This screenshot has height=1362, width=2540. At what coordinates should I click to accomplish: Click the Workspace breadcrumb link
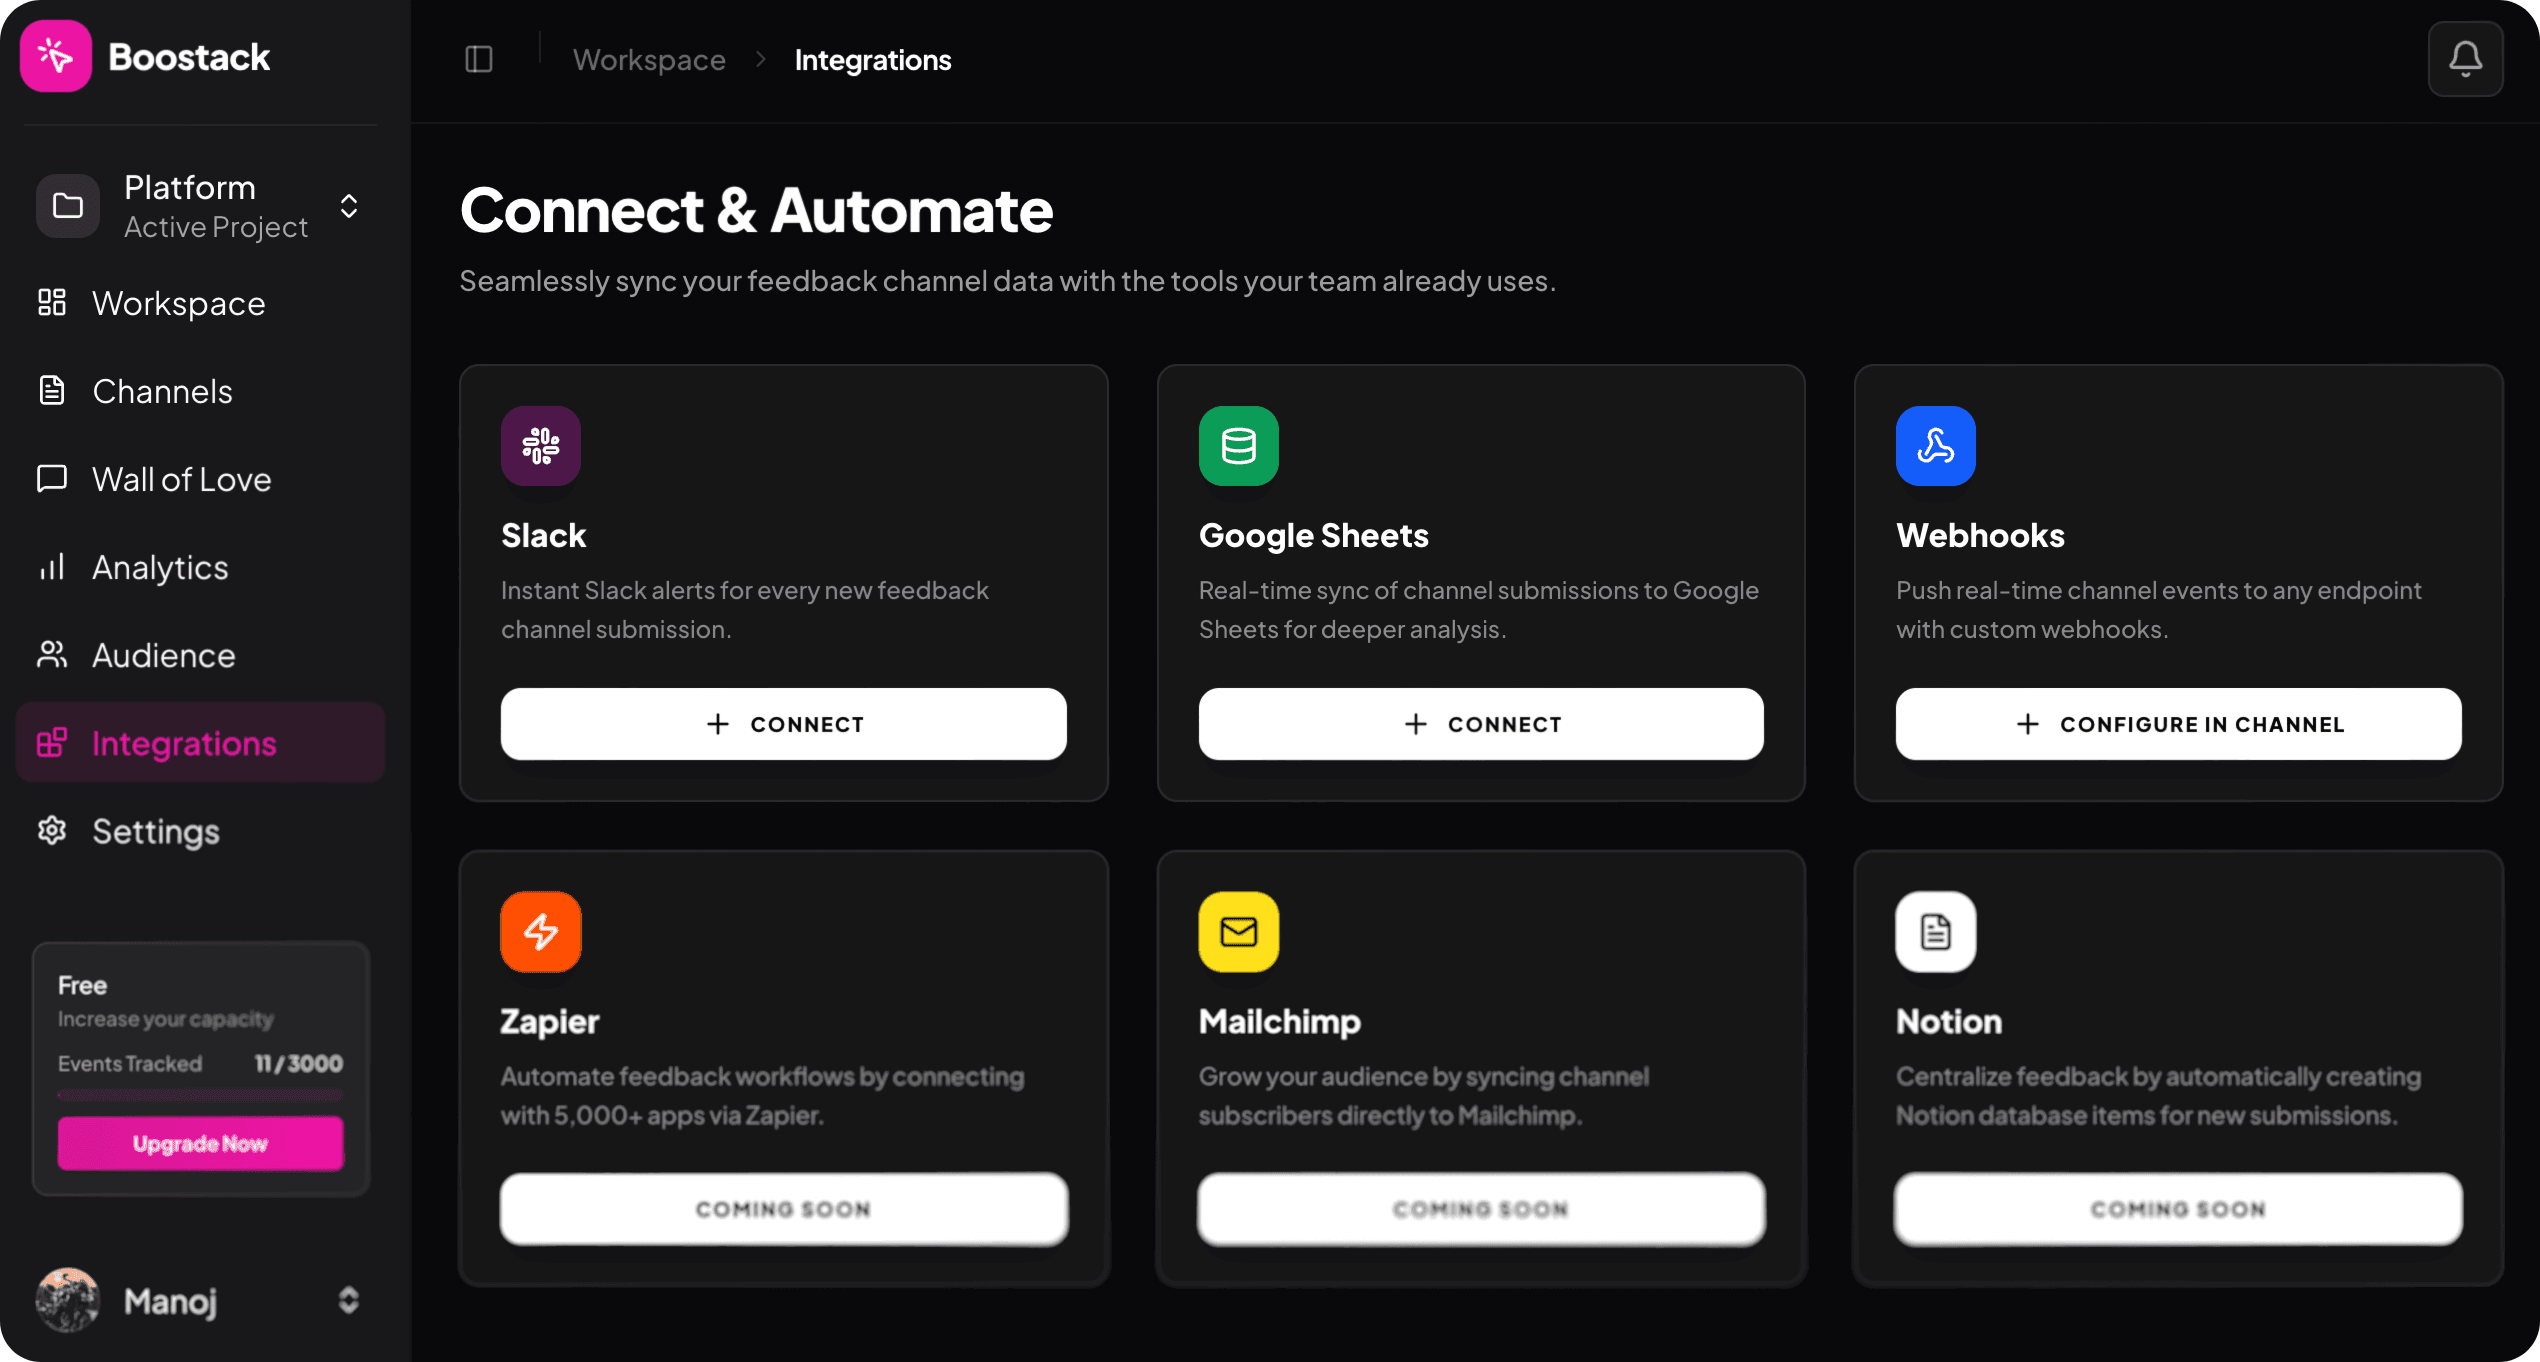(x=649, y=59)
